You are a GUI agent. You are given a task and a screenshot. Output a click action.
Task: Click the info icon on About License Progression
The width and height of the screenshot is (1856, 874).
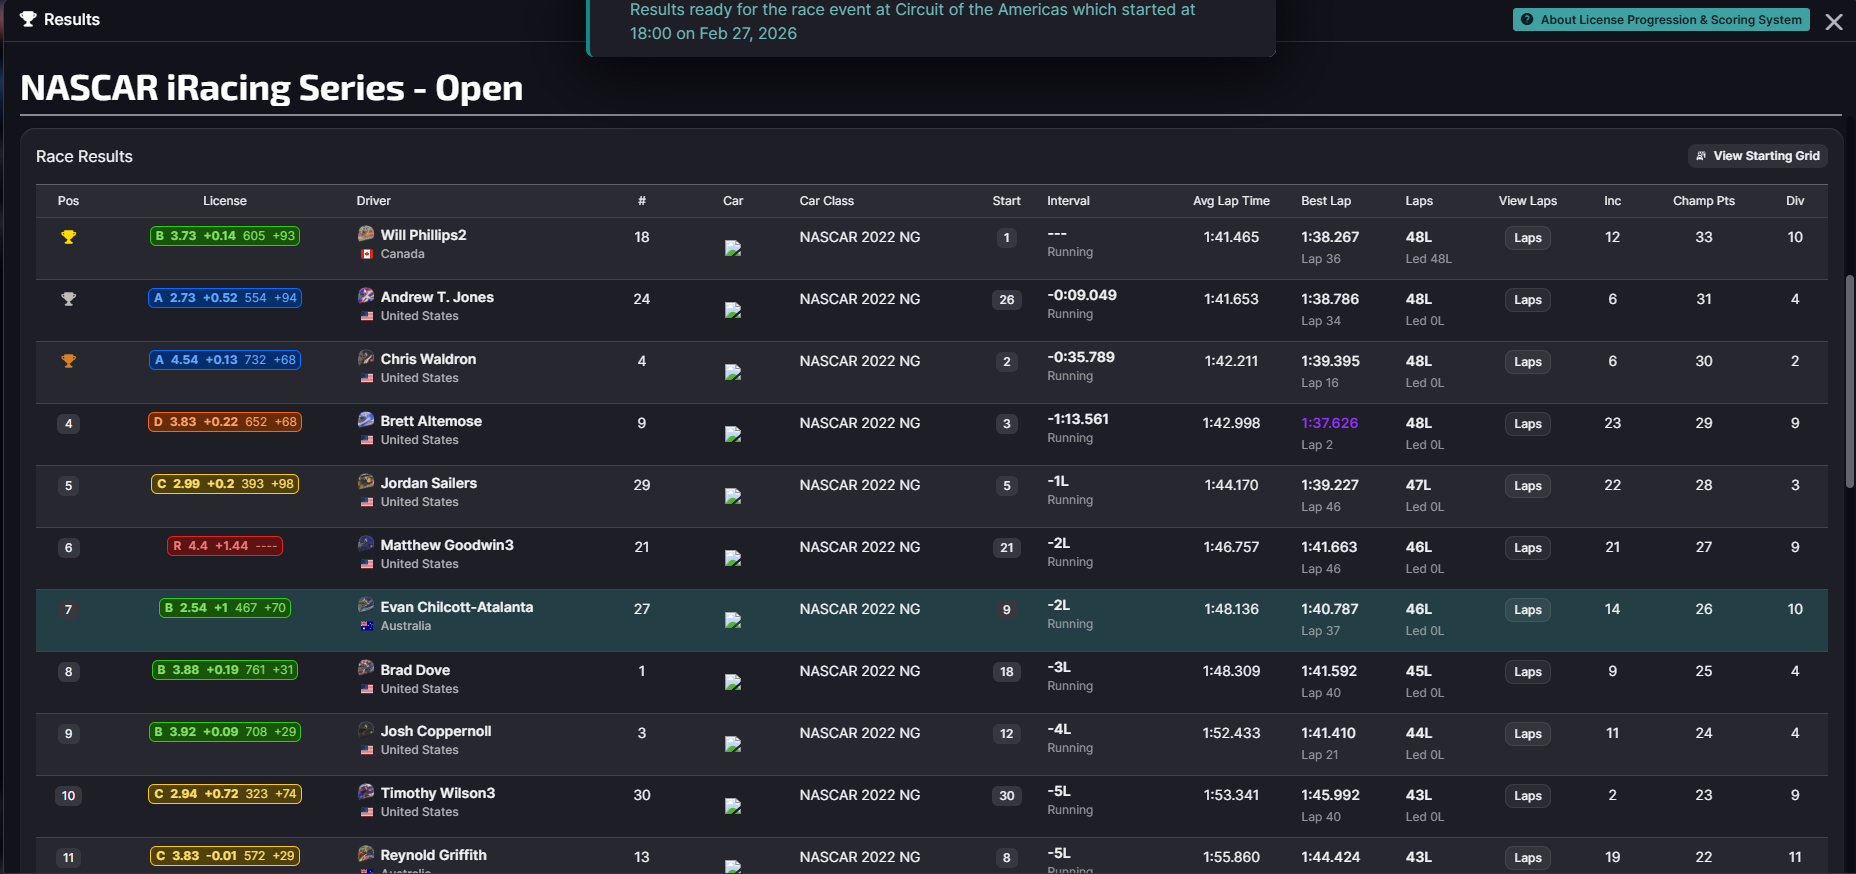1527,19
